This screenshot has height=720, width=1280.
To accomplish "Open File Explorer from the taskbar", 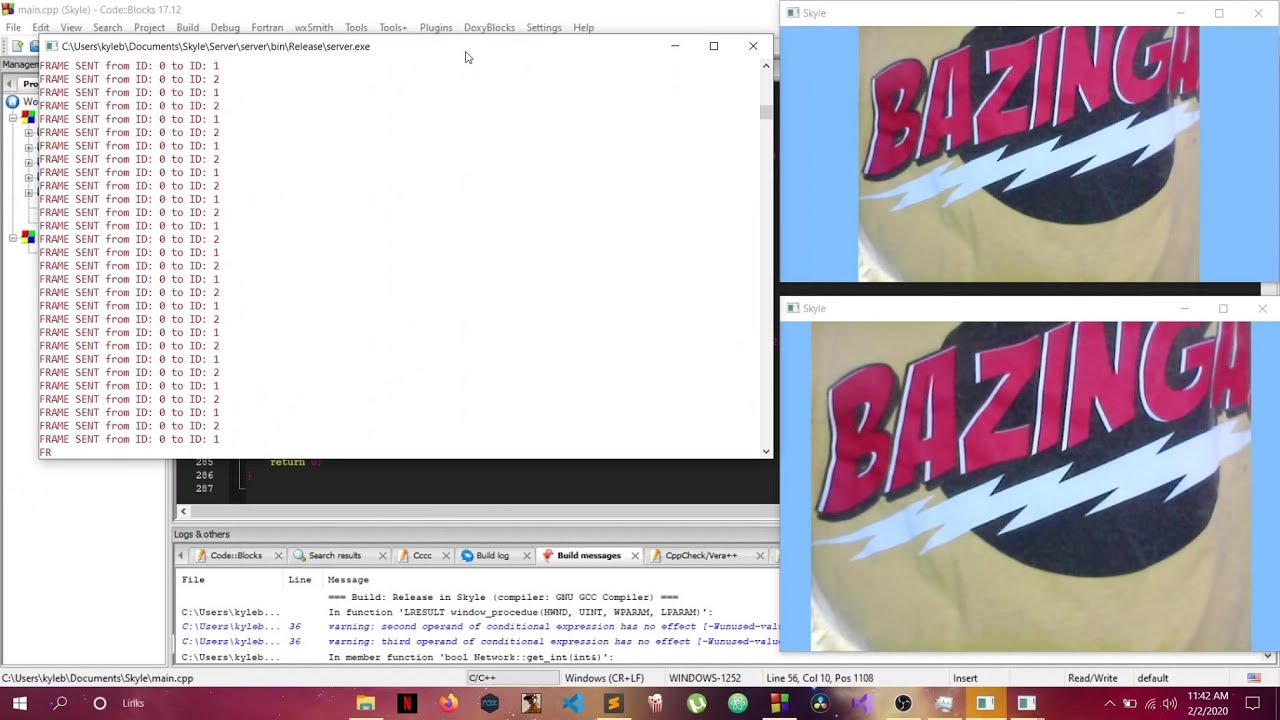I will [365, 704].
